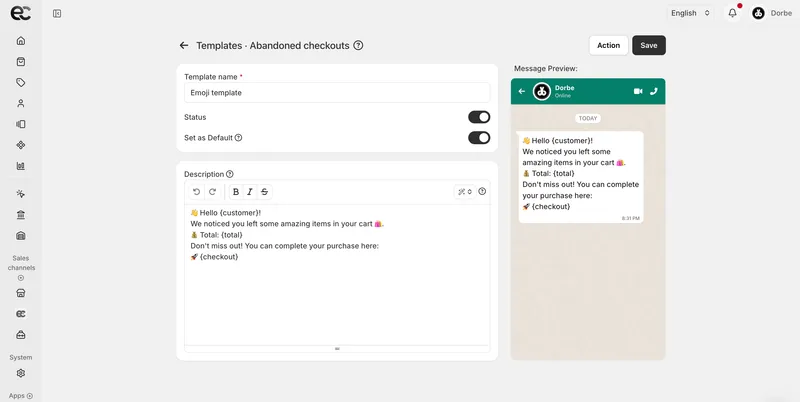Toggle italic formatting

pyautogui.click(x=250, y=192)
